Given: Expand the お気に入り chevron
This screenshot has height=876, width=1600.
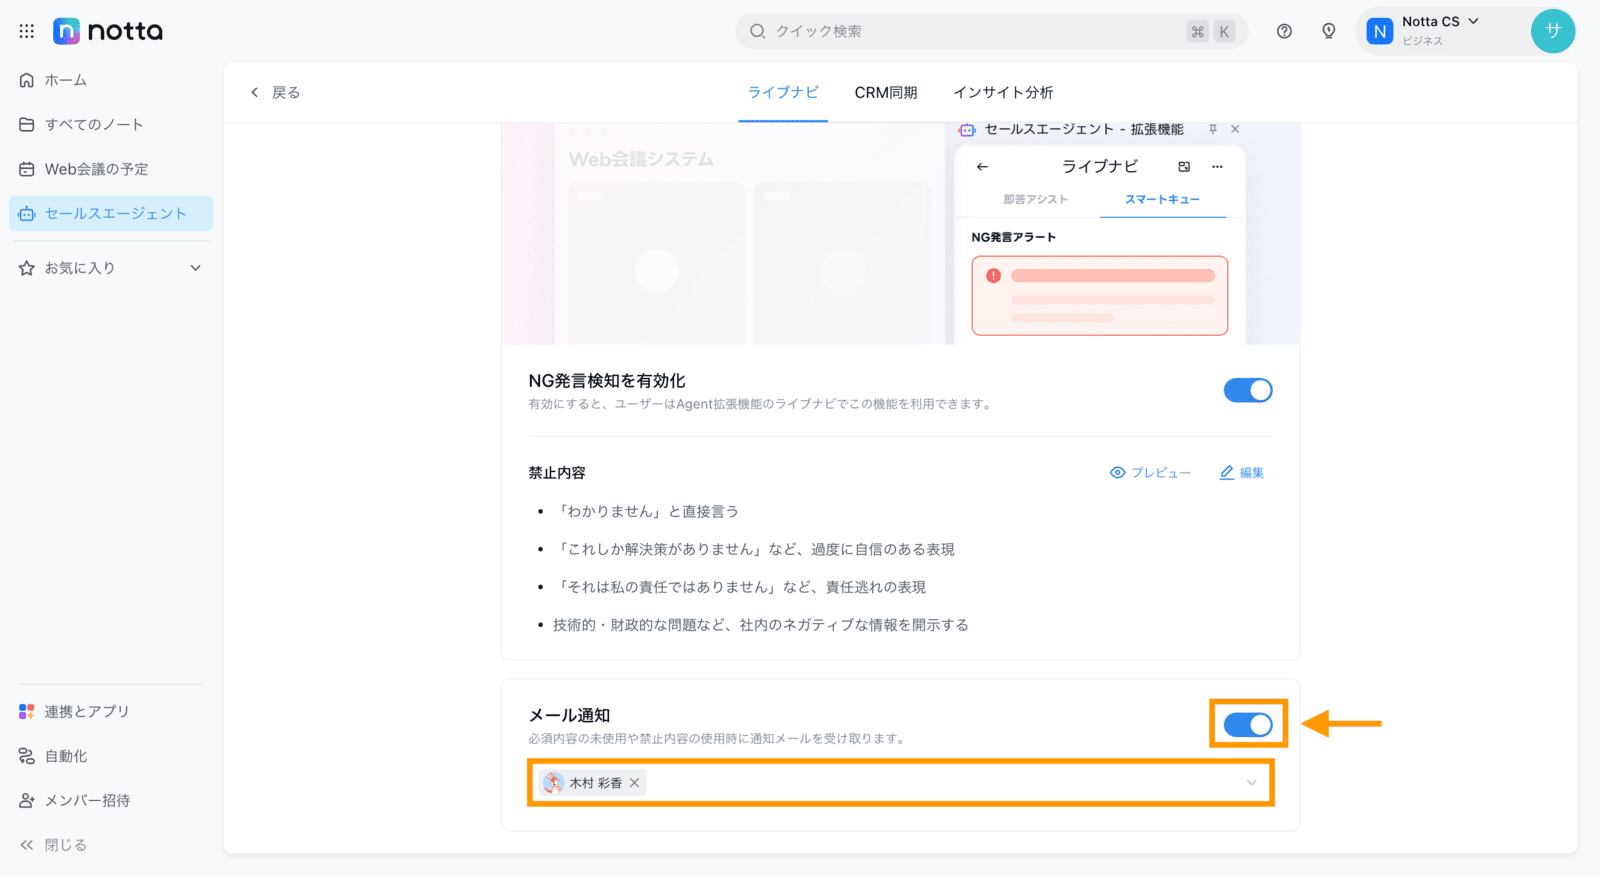Looking at the screenshot, I should tap(196, 268).
